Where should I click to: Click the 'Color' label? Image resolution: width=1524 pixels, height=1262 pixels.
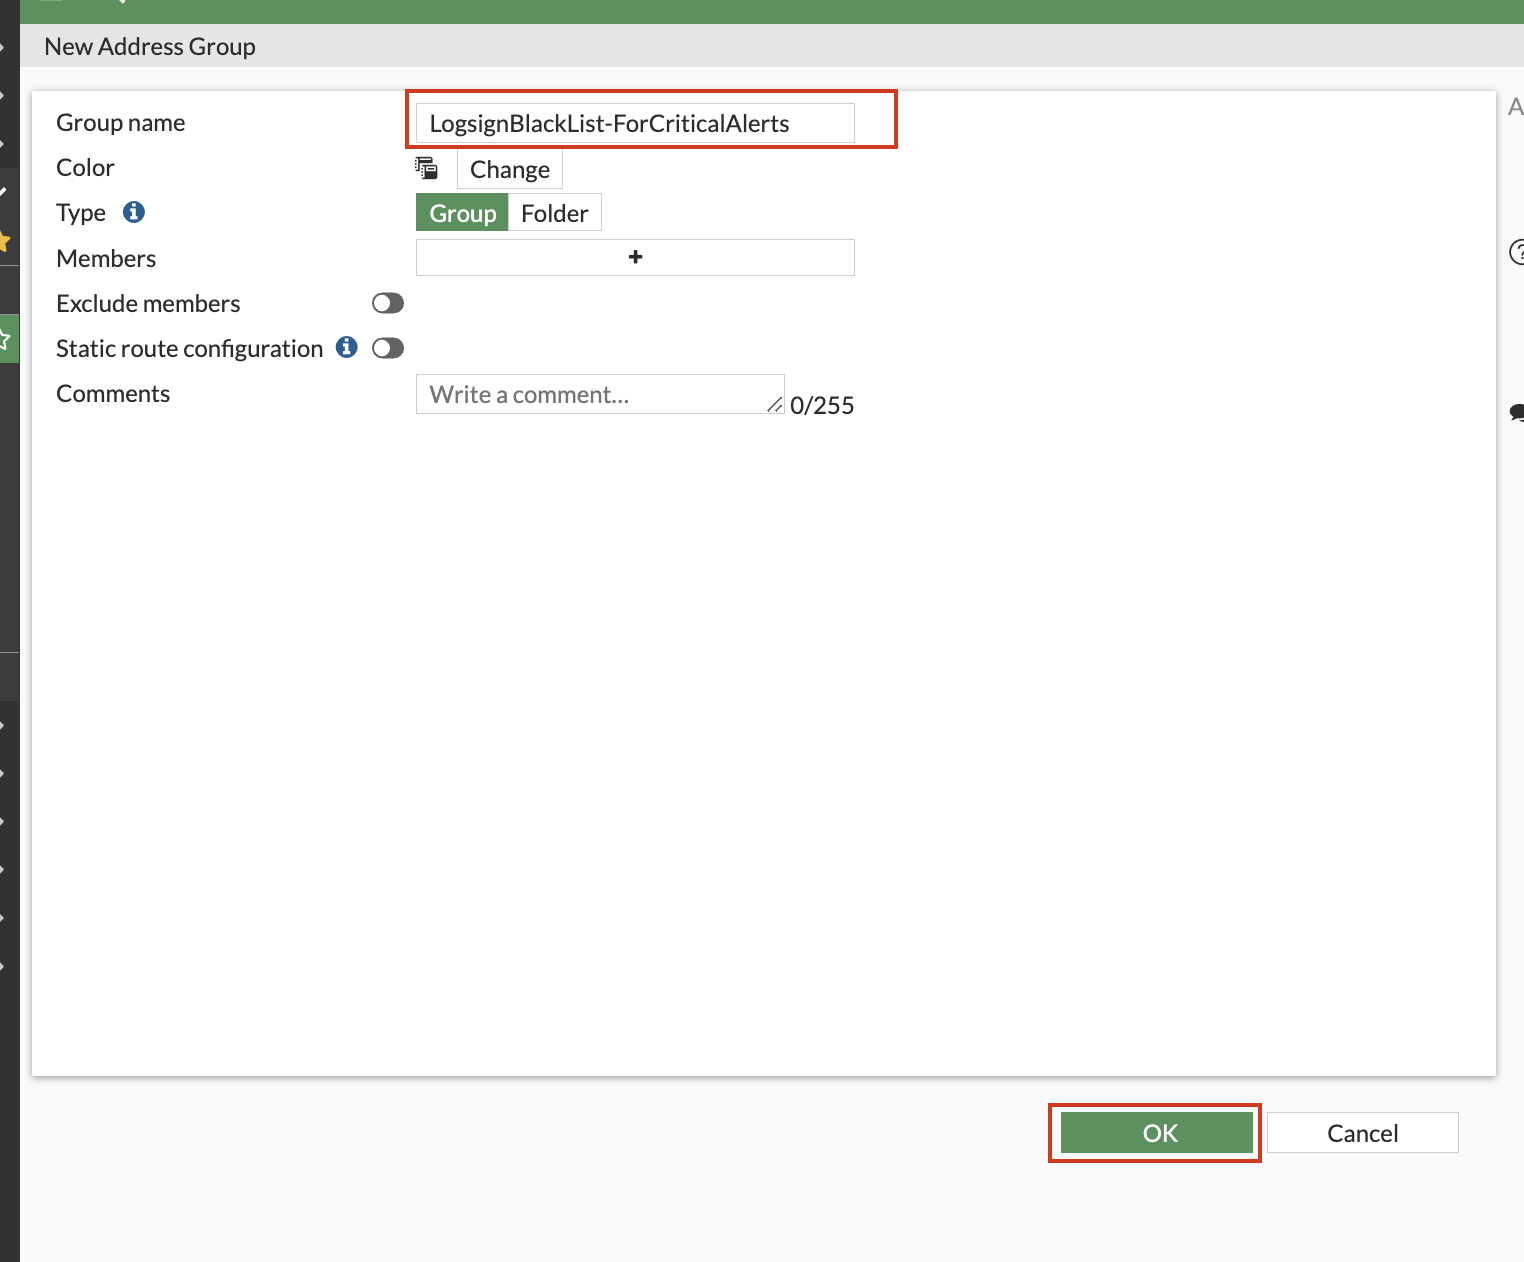pos(85,167)
